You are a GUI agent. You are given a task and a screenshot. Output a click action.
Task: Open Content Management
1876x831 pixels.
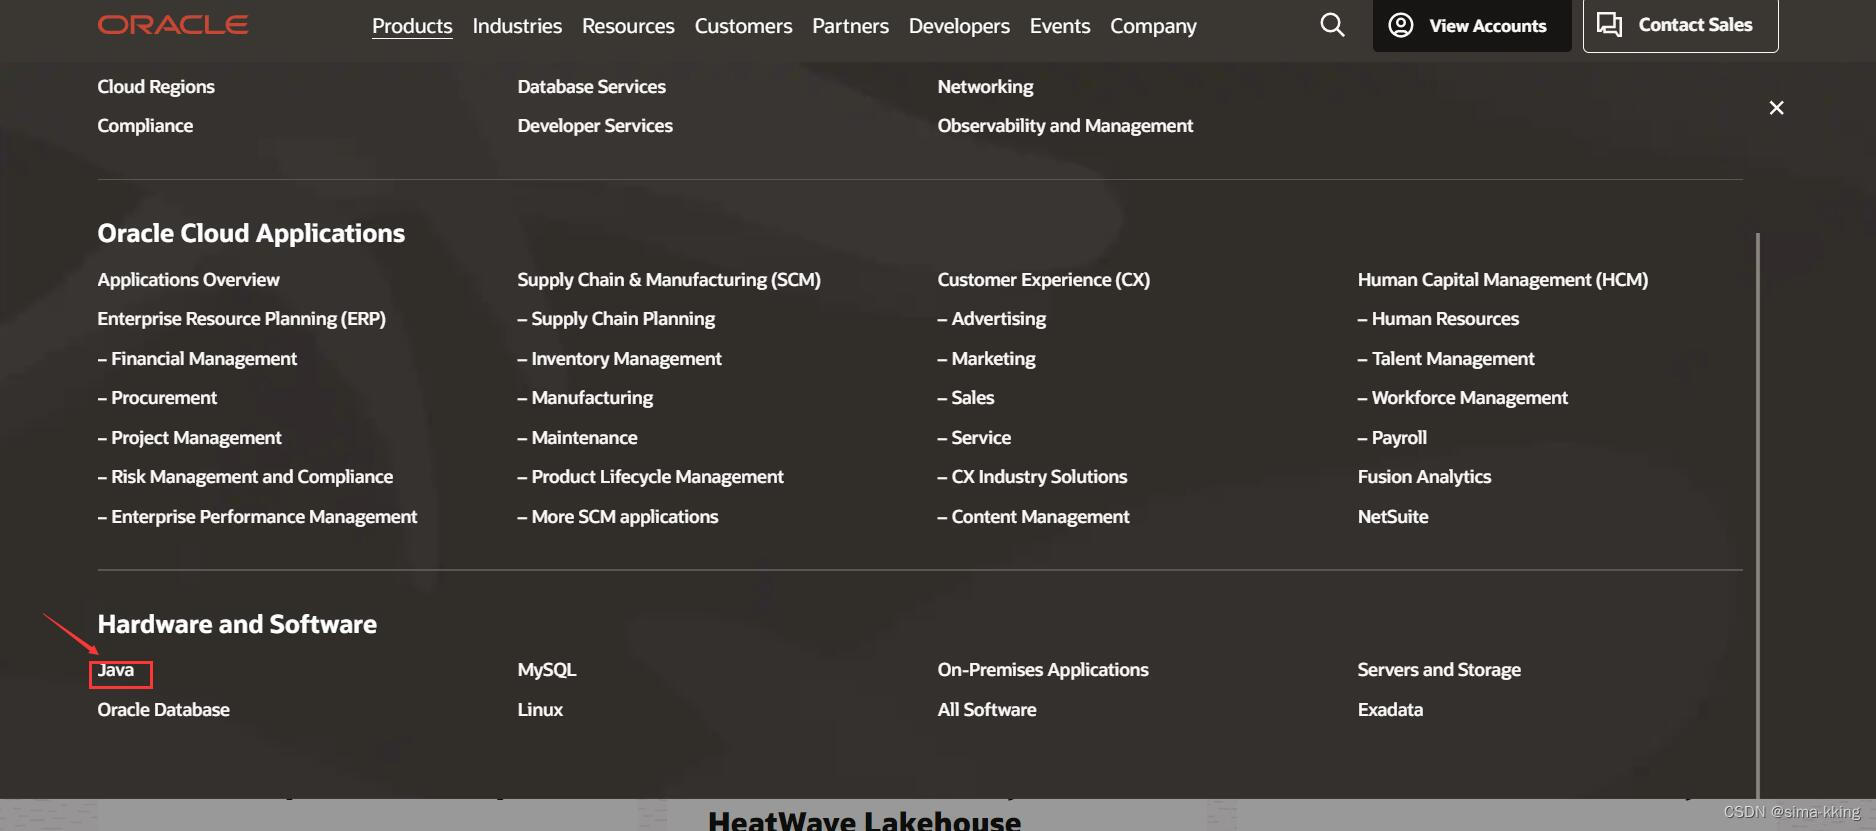(1033, 517)
